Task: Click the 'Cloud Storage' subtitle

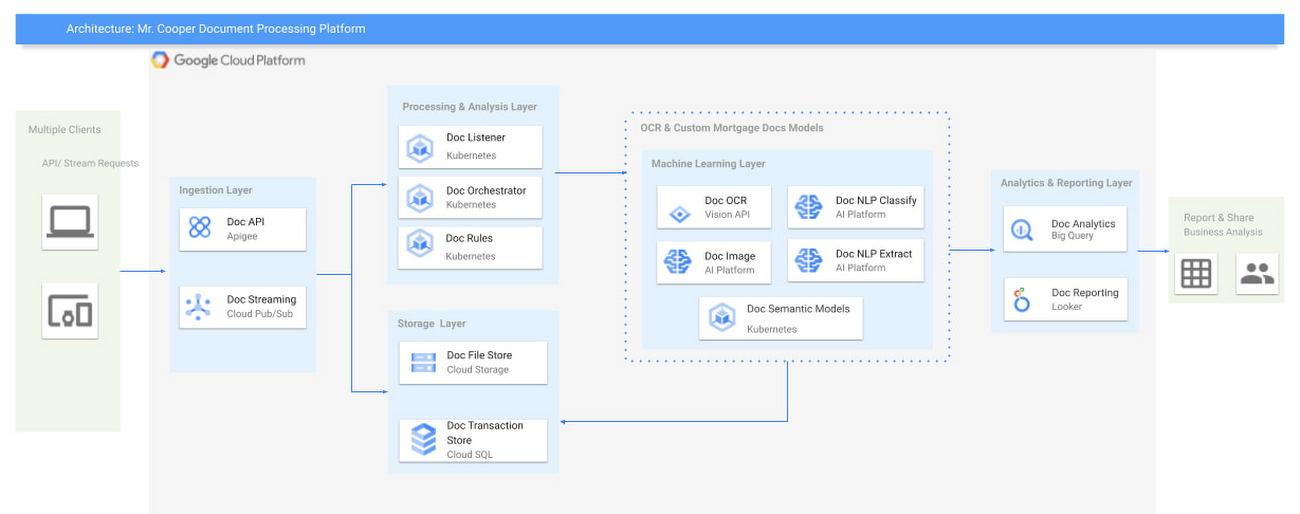Action: [478, 370]
